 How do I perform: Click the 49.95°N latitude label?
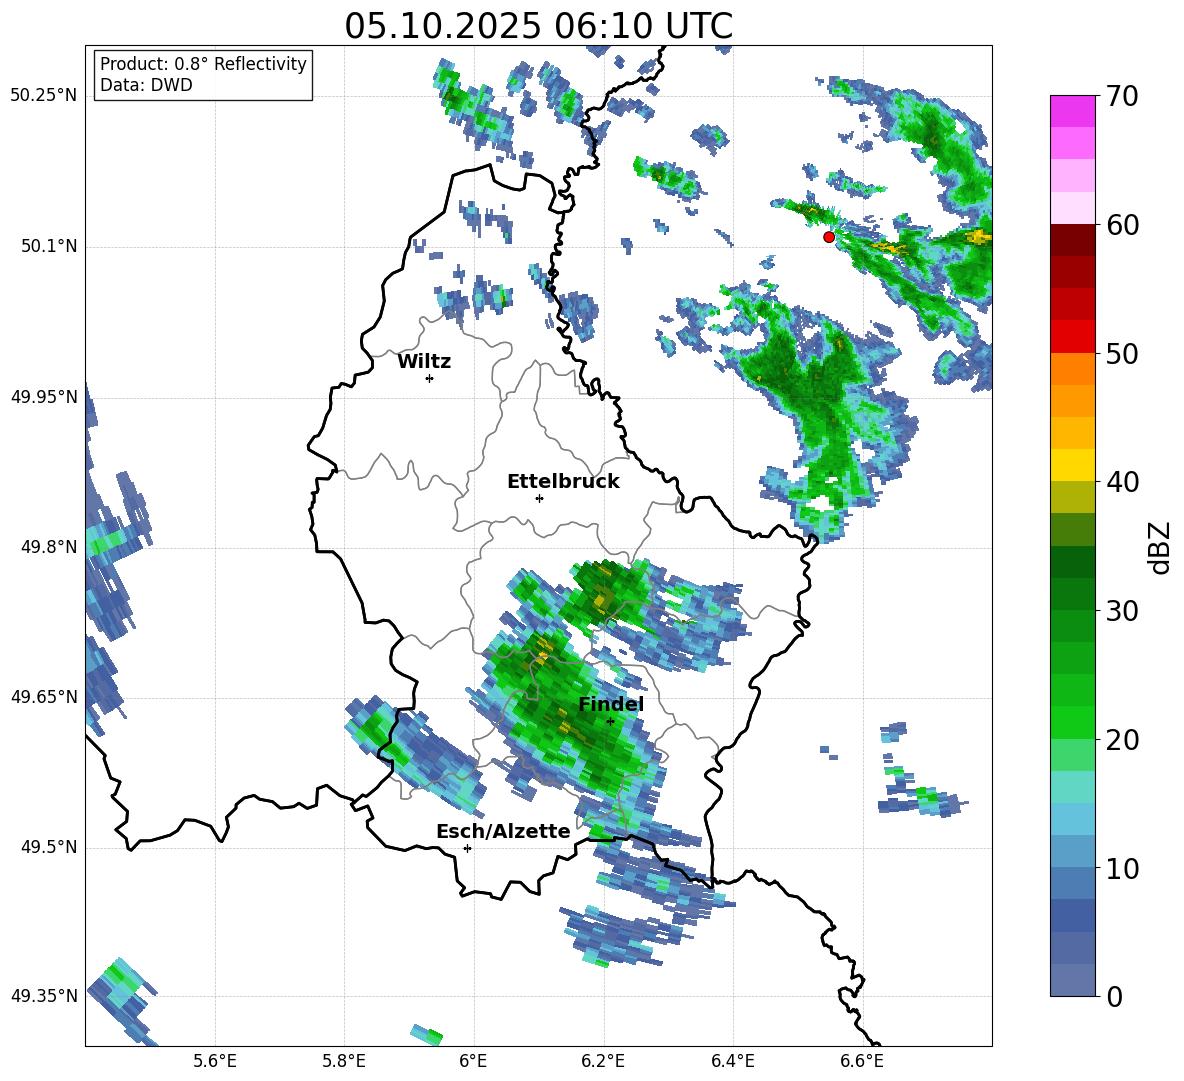point(44,397)
